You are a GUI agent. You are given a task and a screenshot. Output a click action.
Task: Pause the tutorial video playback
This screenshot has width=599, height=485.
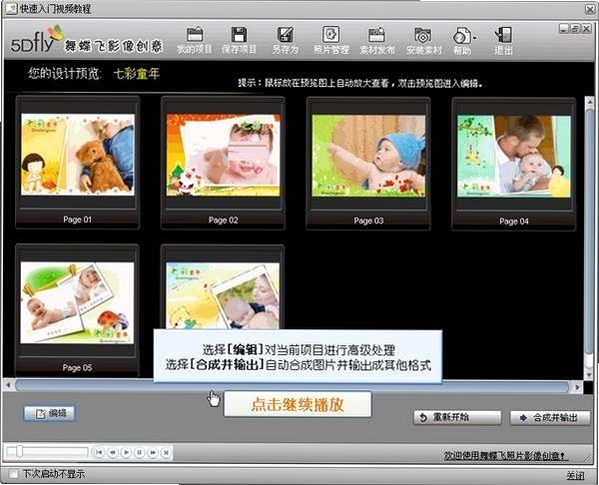pyautogui.click(x=139, y=453)
